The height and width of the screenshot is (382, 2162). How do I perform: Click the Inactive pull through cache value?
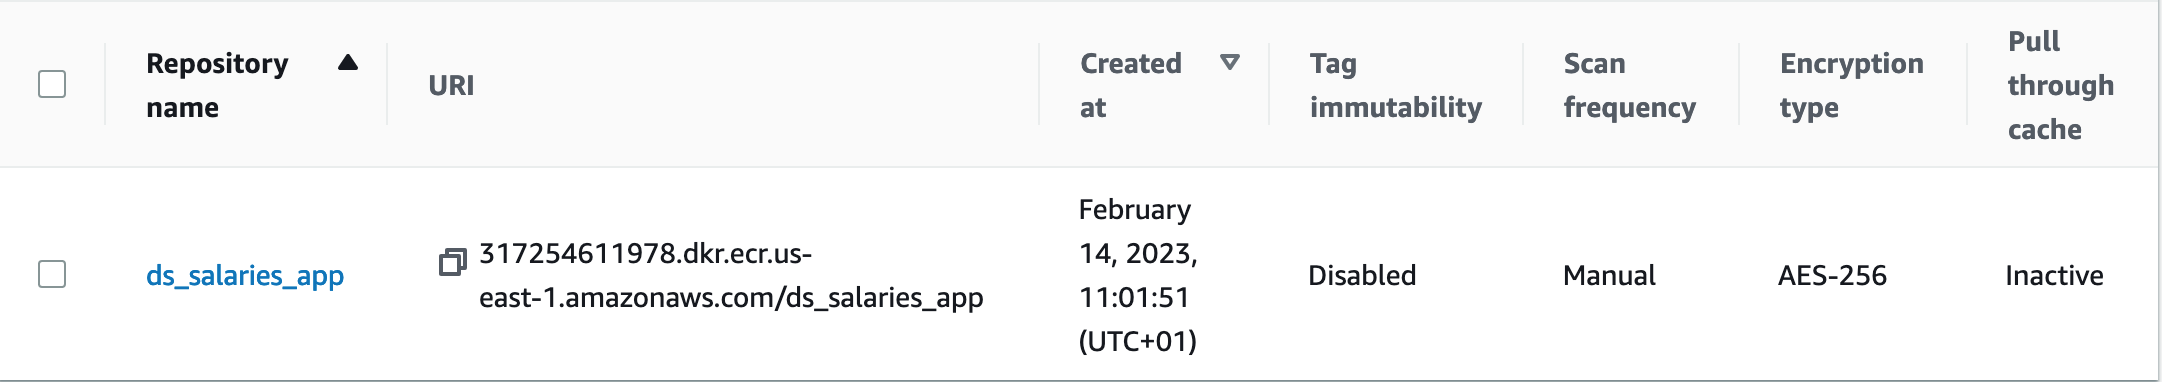point(2054,275)
